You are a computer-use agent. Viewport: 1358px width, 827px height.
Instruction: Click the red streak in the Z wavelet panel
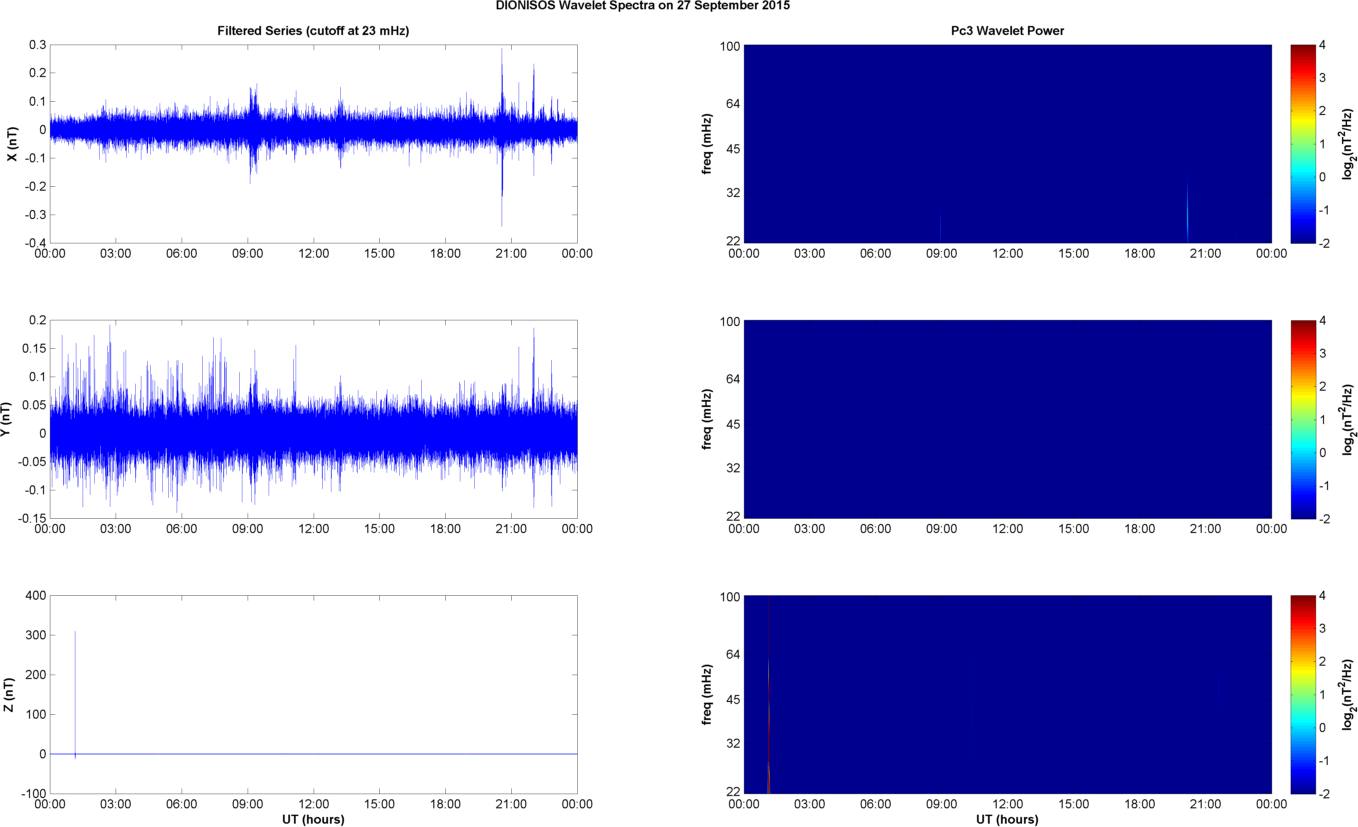click(x=768, y=695)
